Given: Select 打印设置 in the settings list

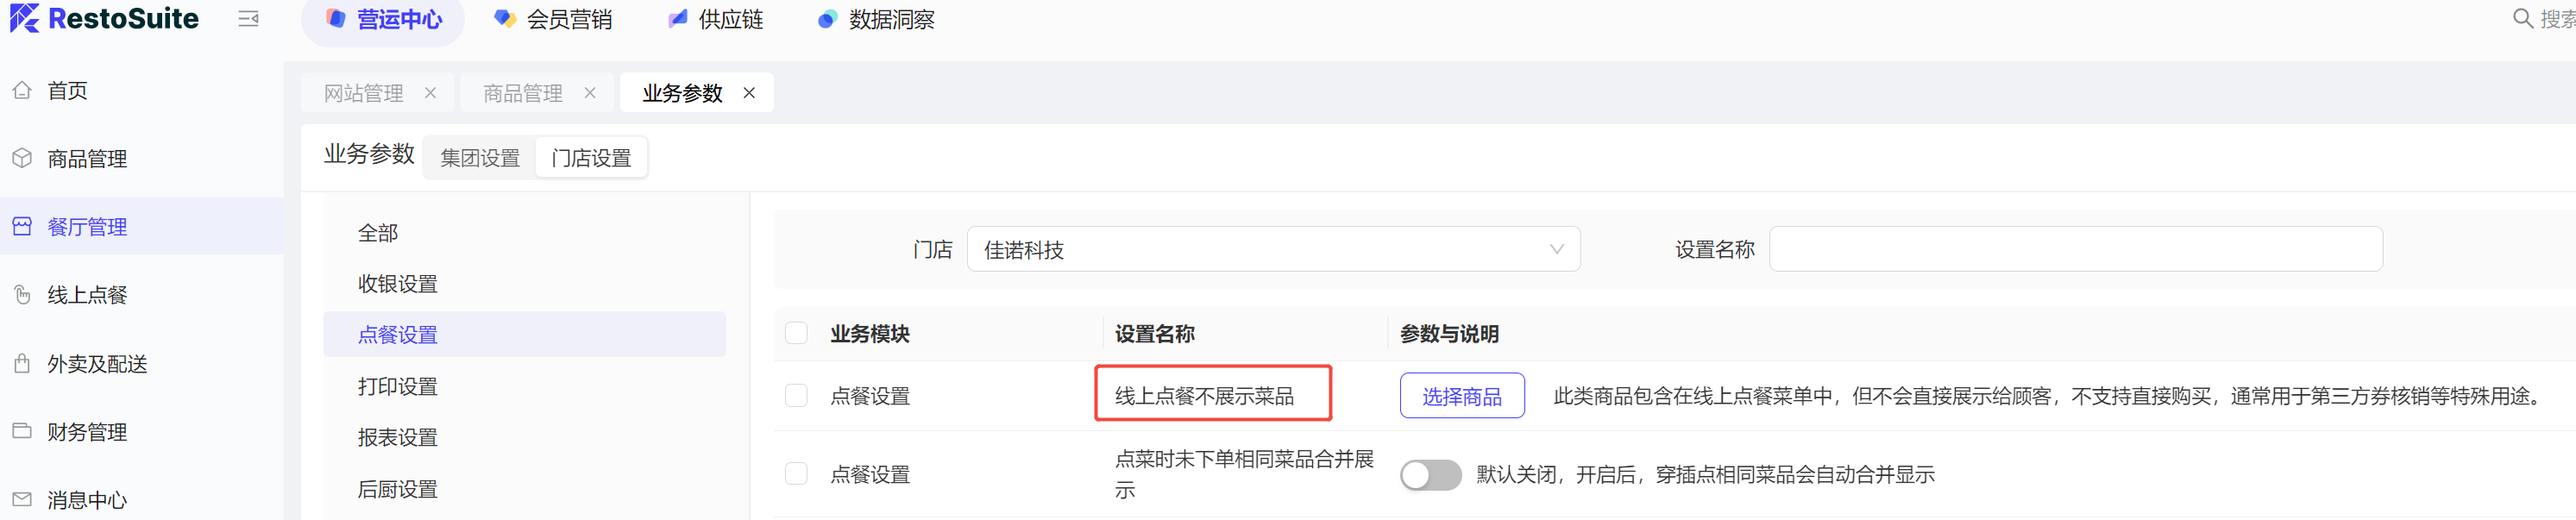Looking at the screenshot, I should (x=398, y=386).
